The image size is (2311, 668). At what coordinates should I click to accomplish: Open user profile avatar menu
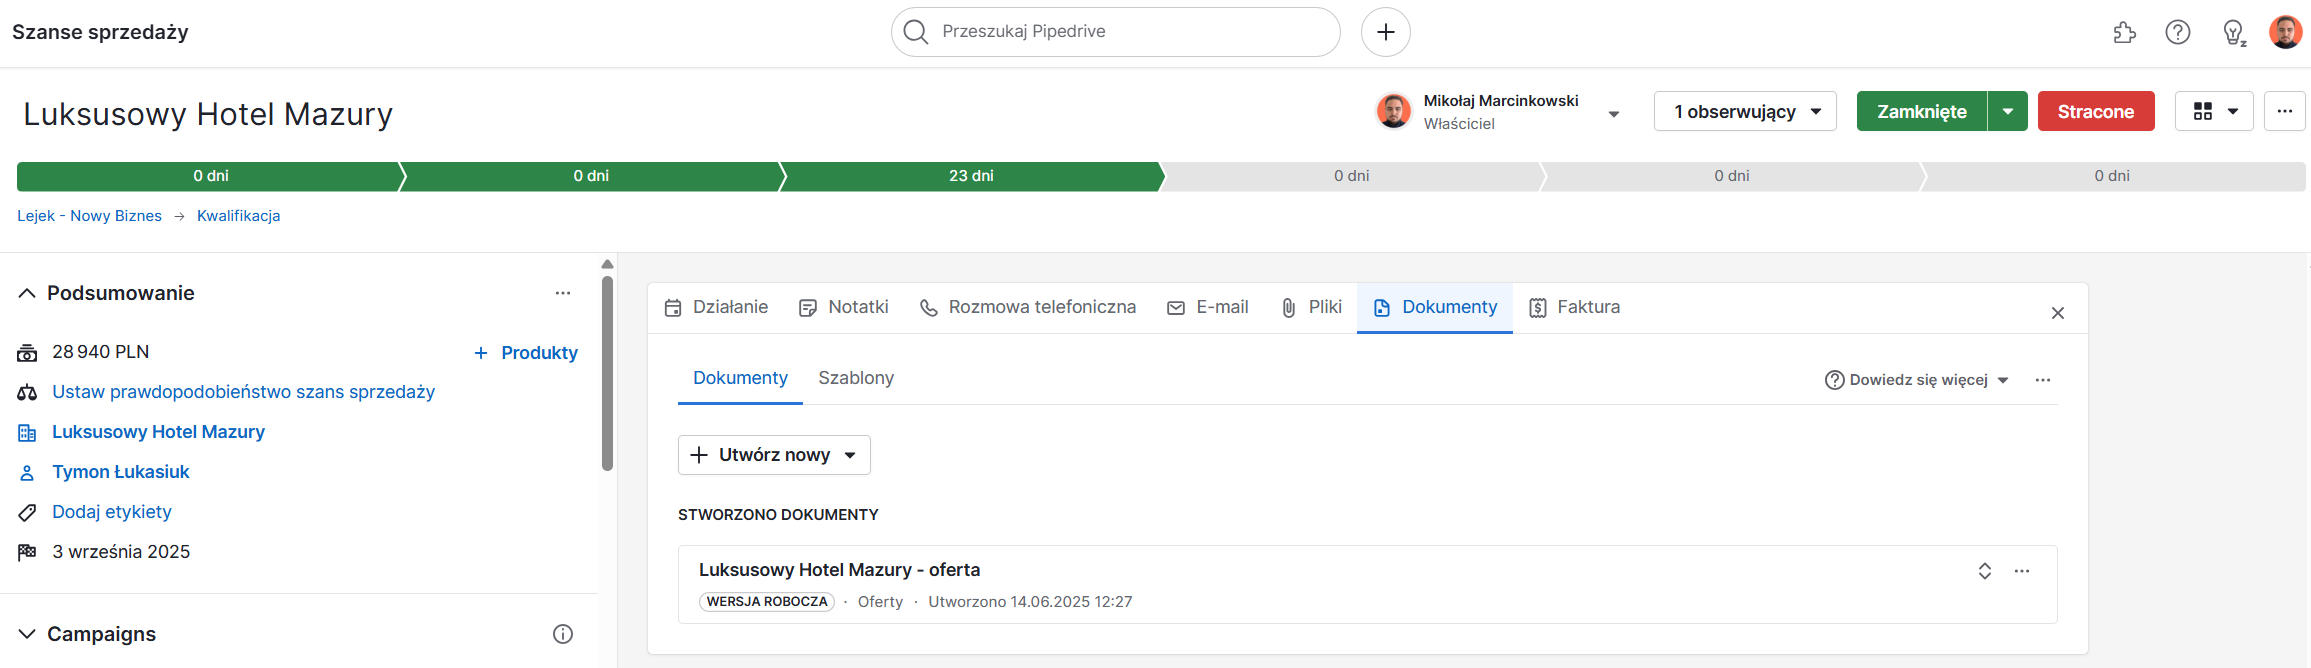pyautogui.click(x=2285, y=32)
